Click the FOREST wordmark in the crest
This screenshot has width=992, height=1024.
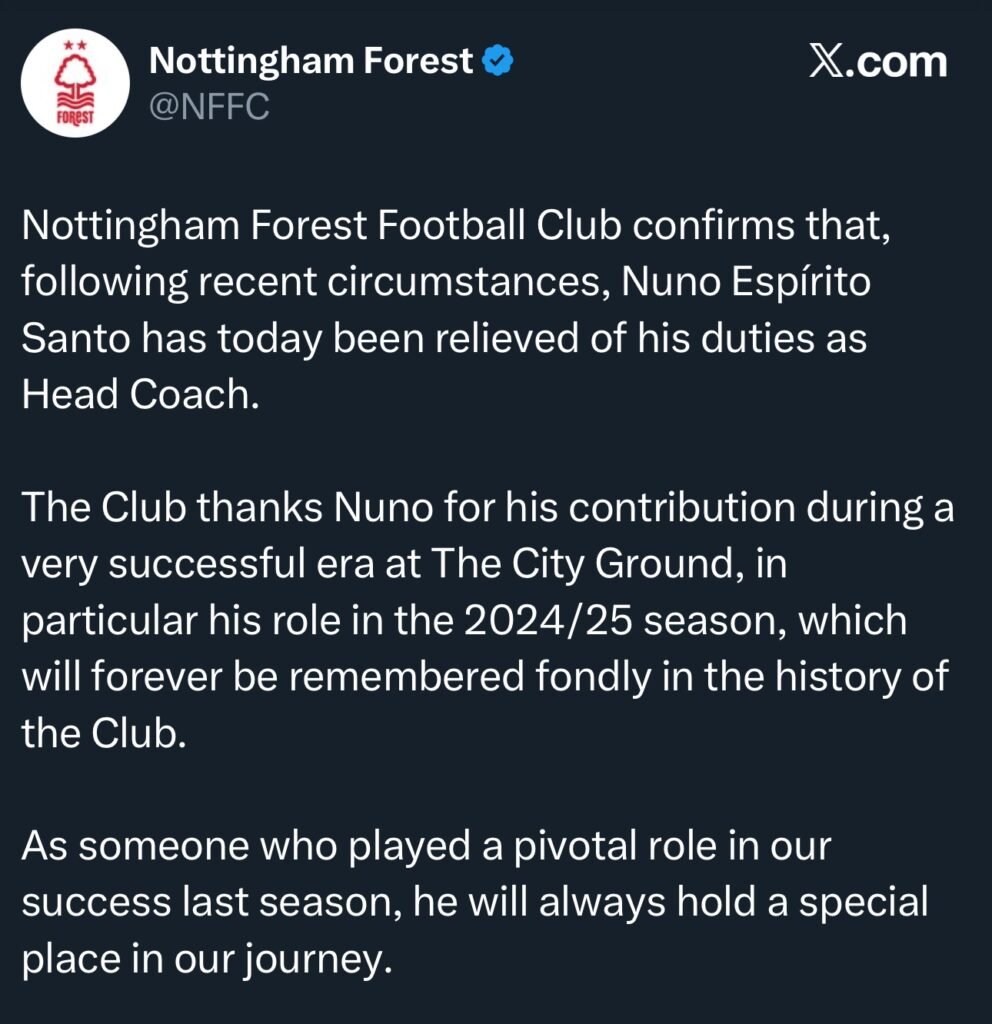(76, 117)
